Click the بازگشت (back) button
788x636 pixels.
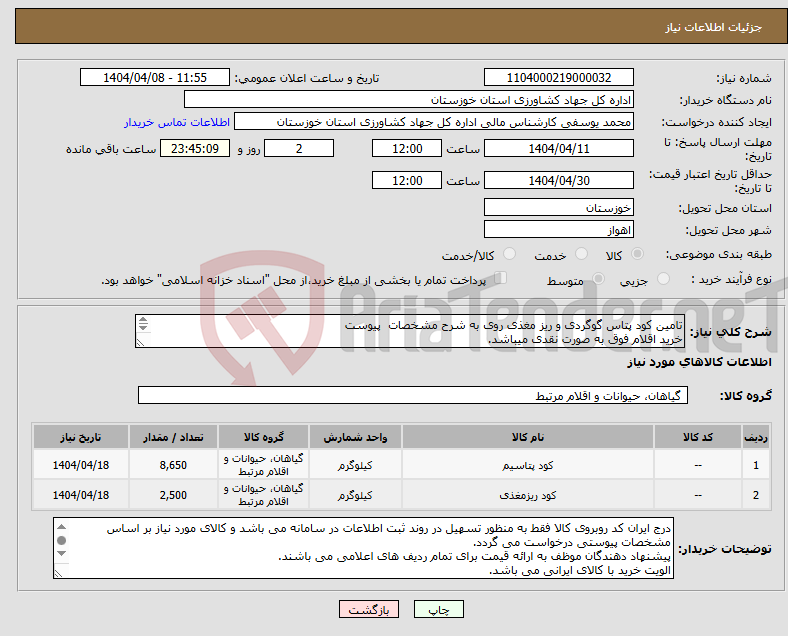pyautogui.click(x=369, y=609)
